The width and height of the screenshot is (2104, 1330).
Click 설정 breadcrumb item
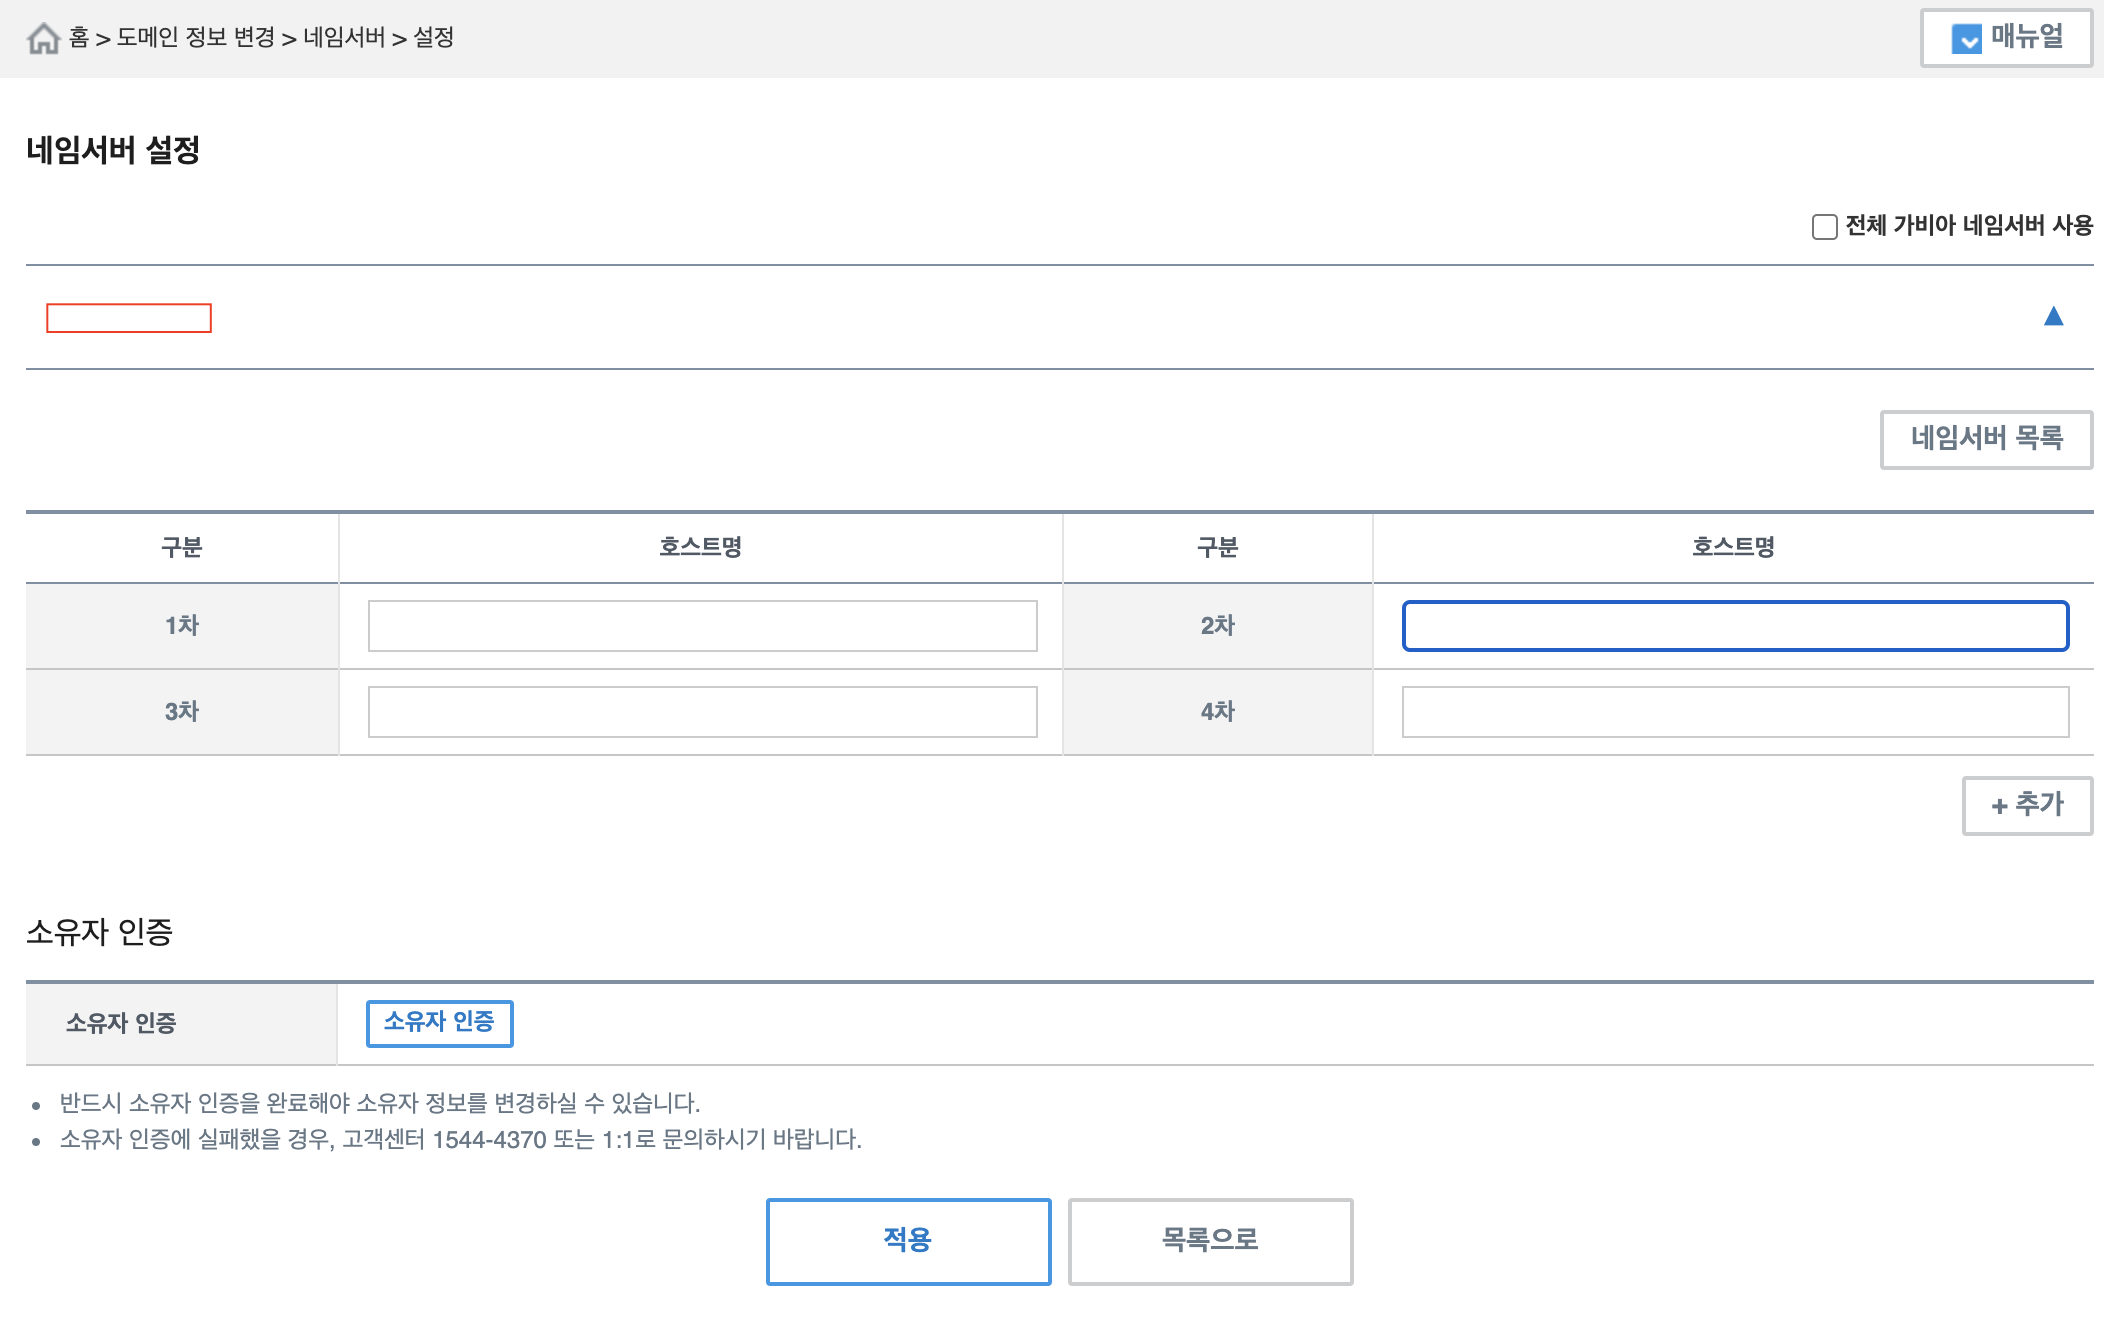[x=434, y=38]
